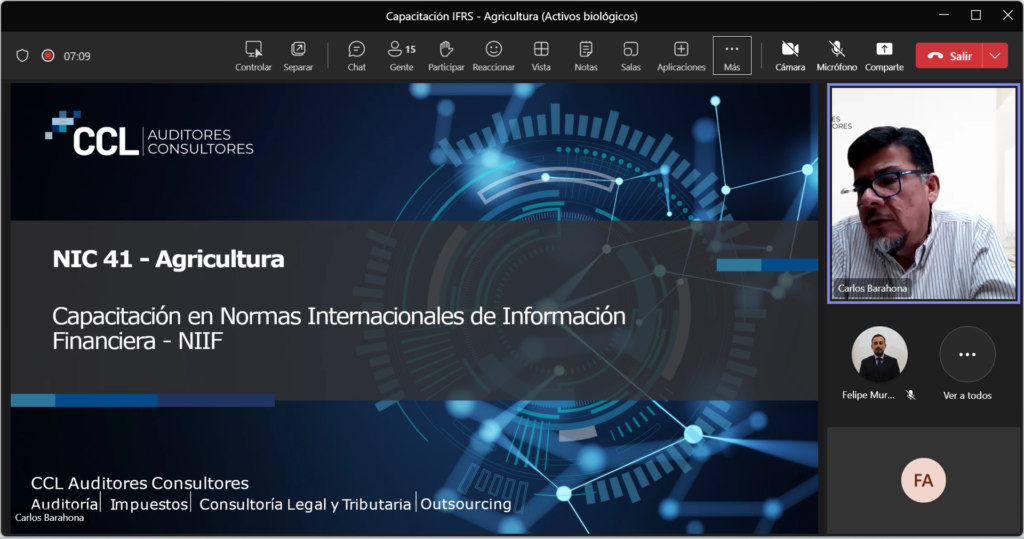Screen dimensions: 1024x539
Task: Show the Gente participants list
Action: (x=401, y=56)
